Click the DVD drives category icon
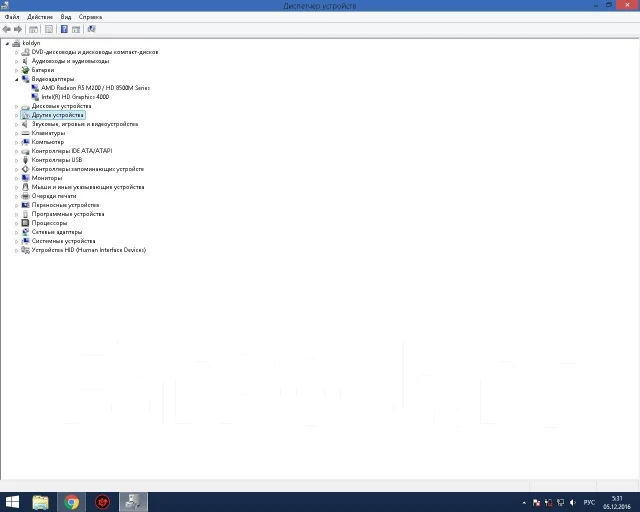The image size is (640, 512). coord(25,52)
